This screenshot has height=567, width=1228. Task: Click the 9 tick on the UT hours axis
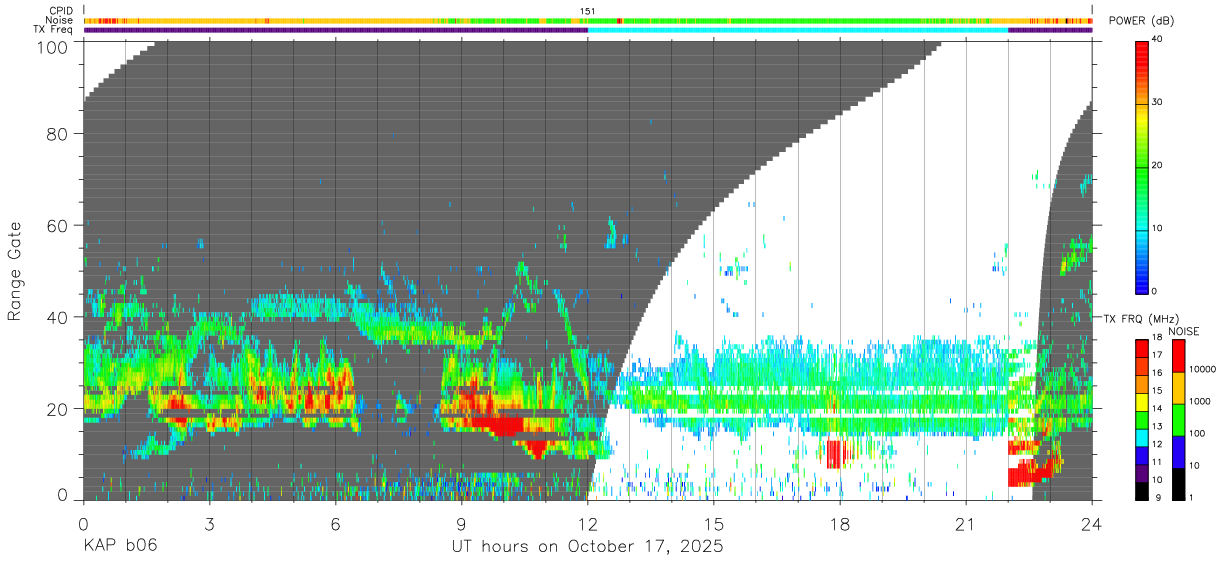[461, 524]
